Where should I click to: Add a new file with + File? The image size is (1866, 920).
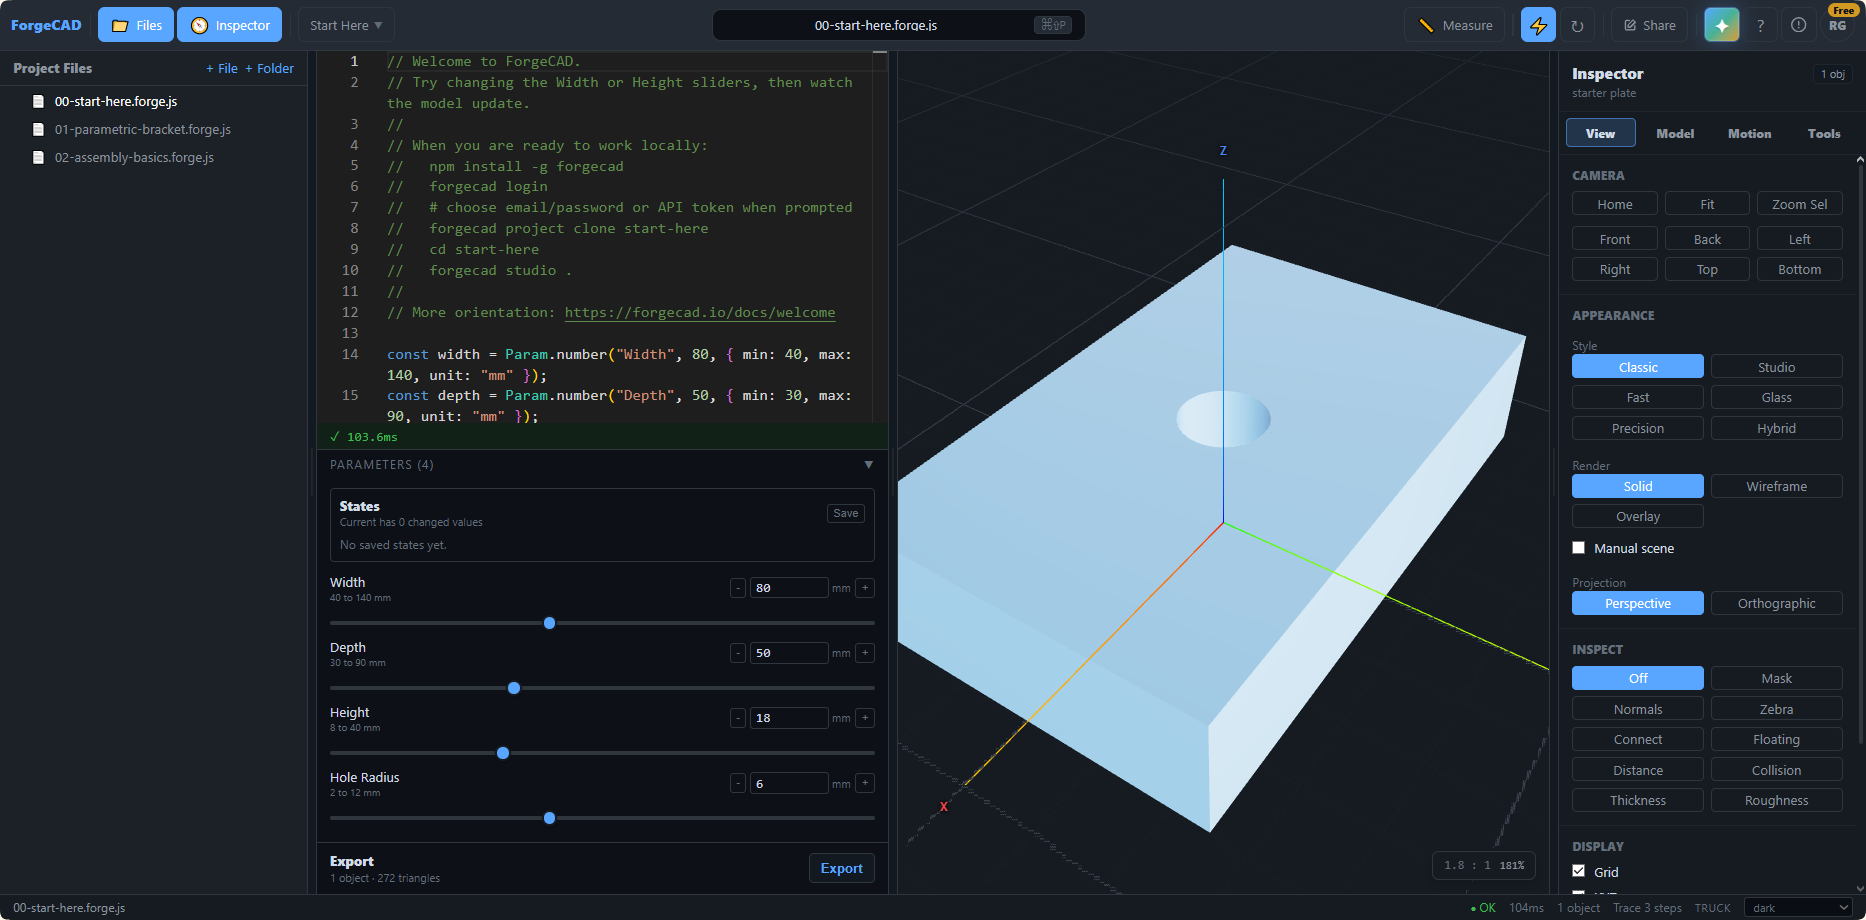click(x=222, y=68)
